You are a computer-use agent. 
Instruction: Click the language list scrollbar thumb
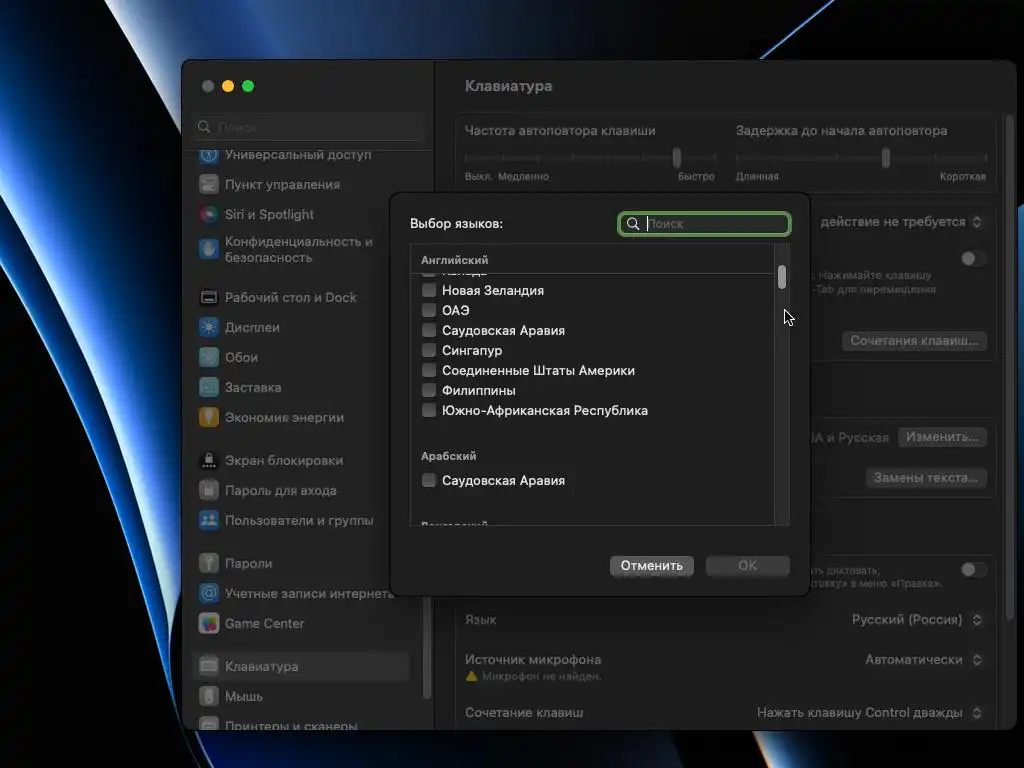point(782,277)
